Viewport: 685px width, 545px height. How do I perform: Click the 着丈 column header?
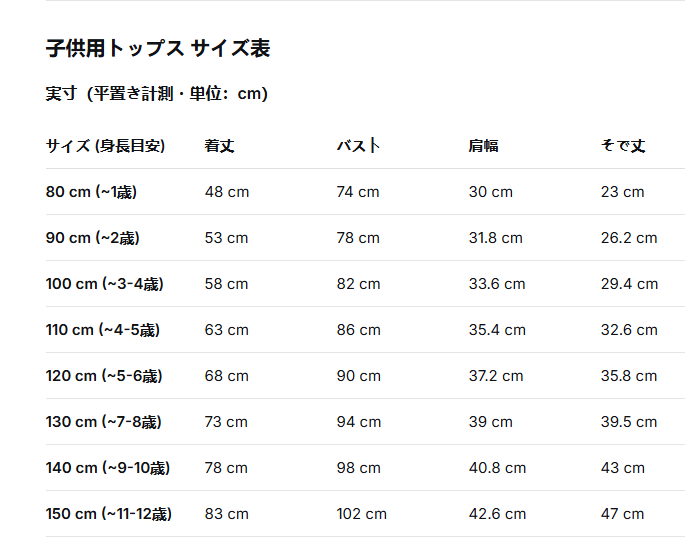tap(219, 146)
